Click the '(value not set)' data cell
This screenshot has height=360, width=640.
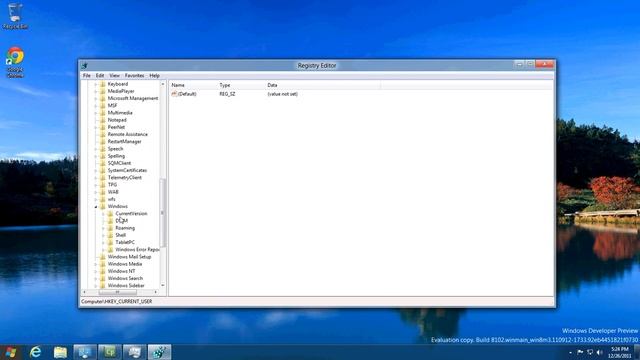click(x=282, y=94)
